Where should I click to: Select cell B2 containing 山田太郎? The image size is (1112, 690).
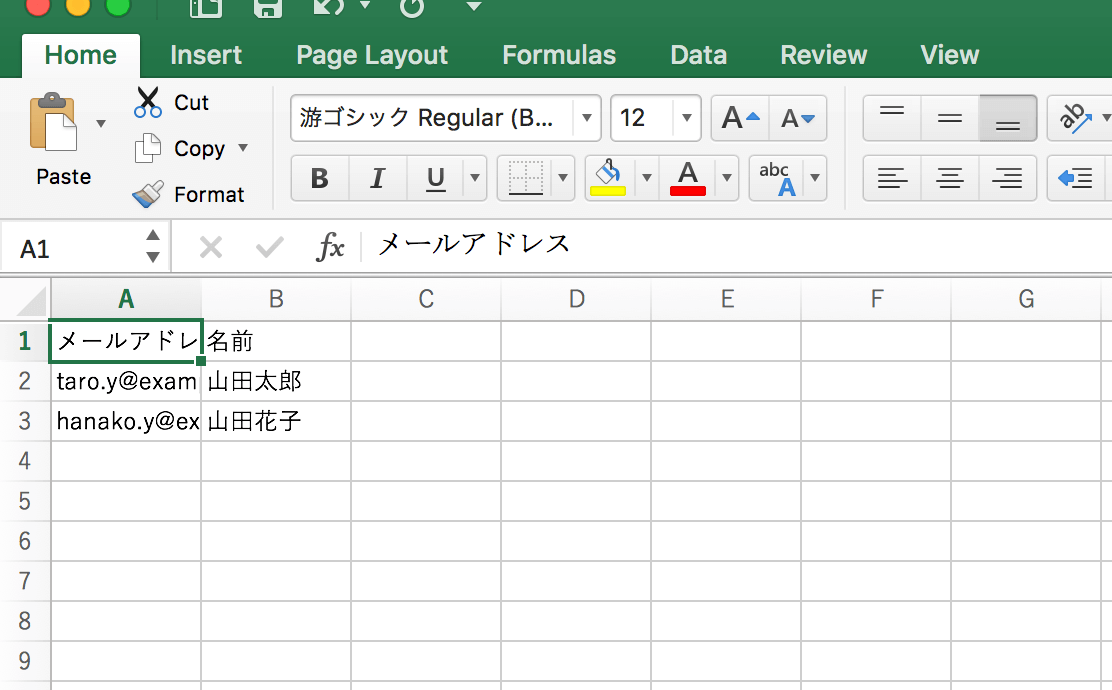pyautogui.click(x=276, y=381)
